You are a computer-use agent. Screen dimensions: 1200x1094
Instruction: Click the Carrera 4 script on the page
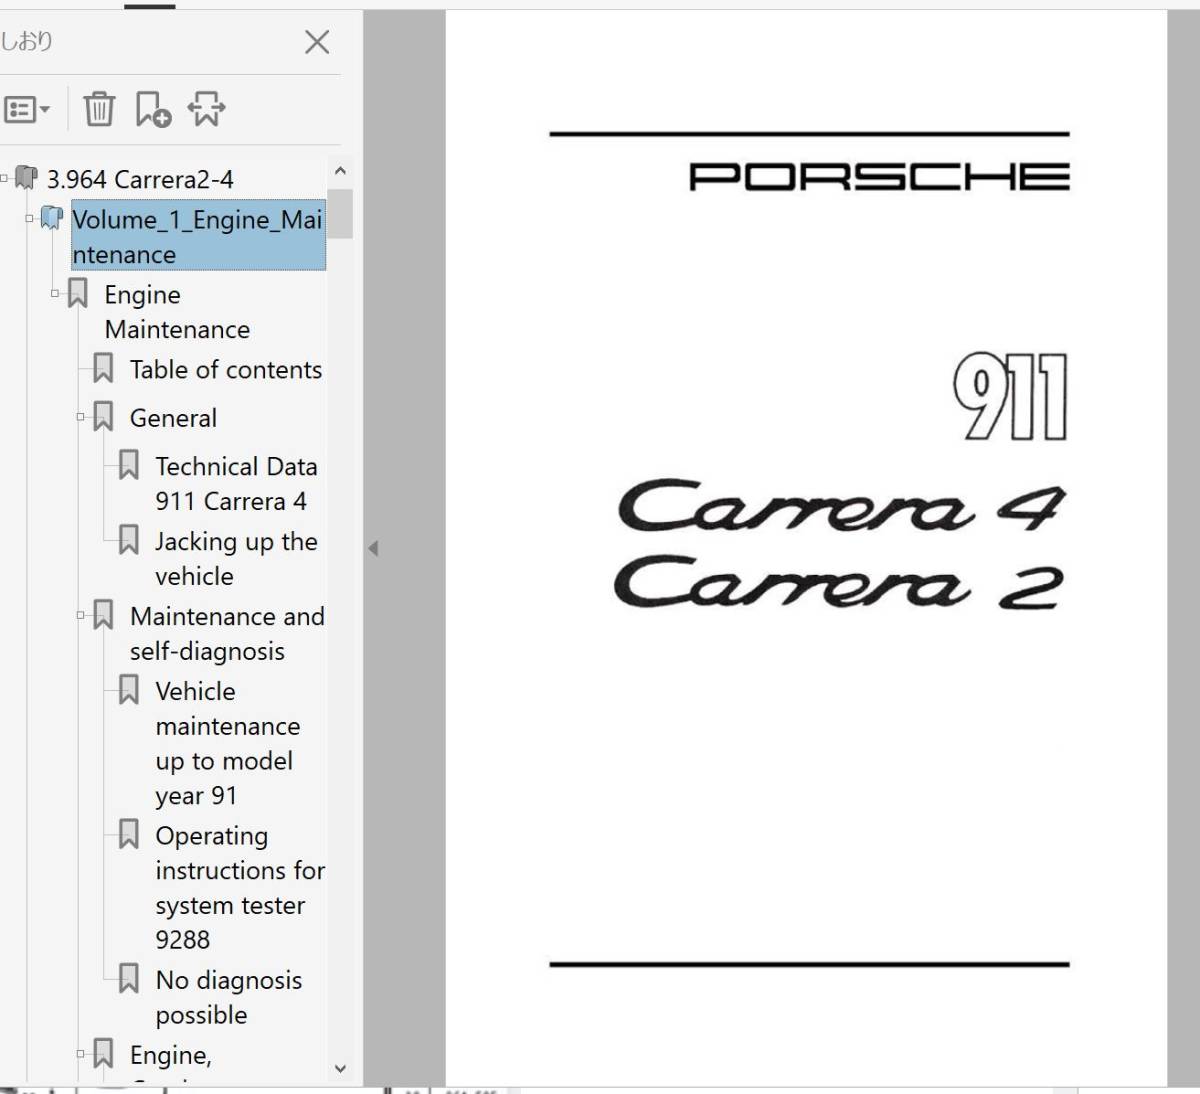[843, 506]
